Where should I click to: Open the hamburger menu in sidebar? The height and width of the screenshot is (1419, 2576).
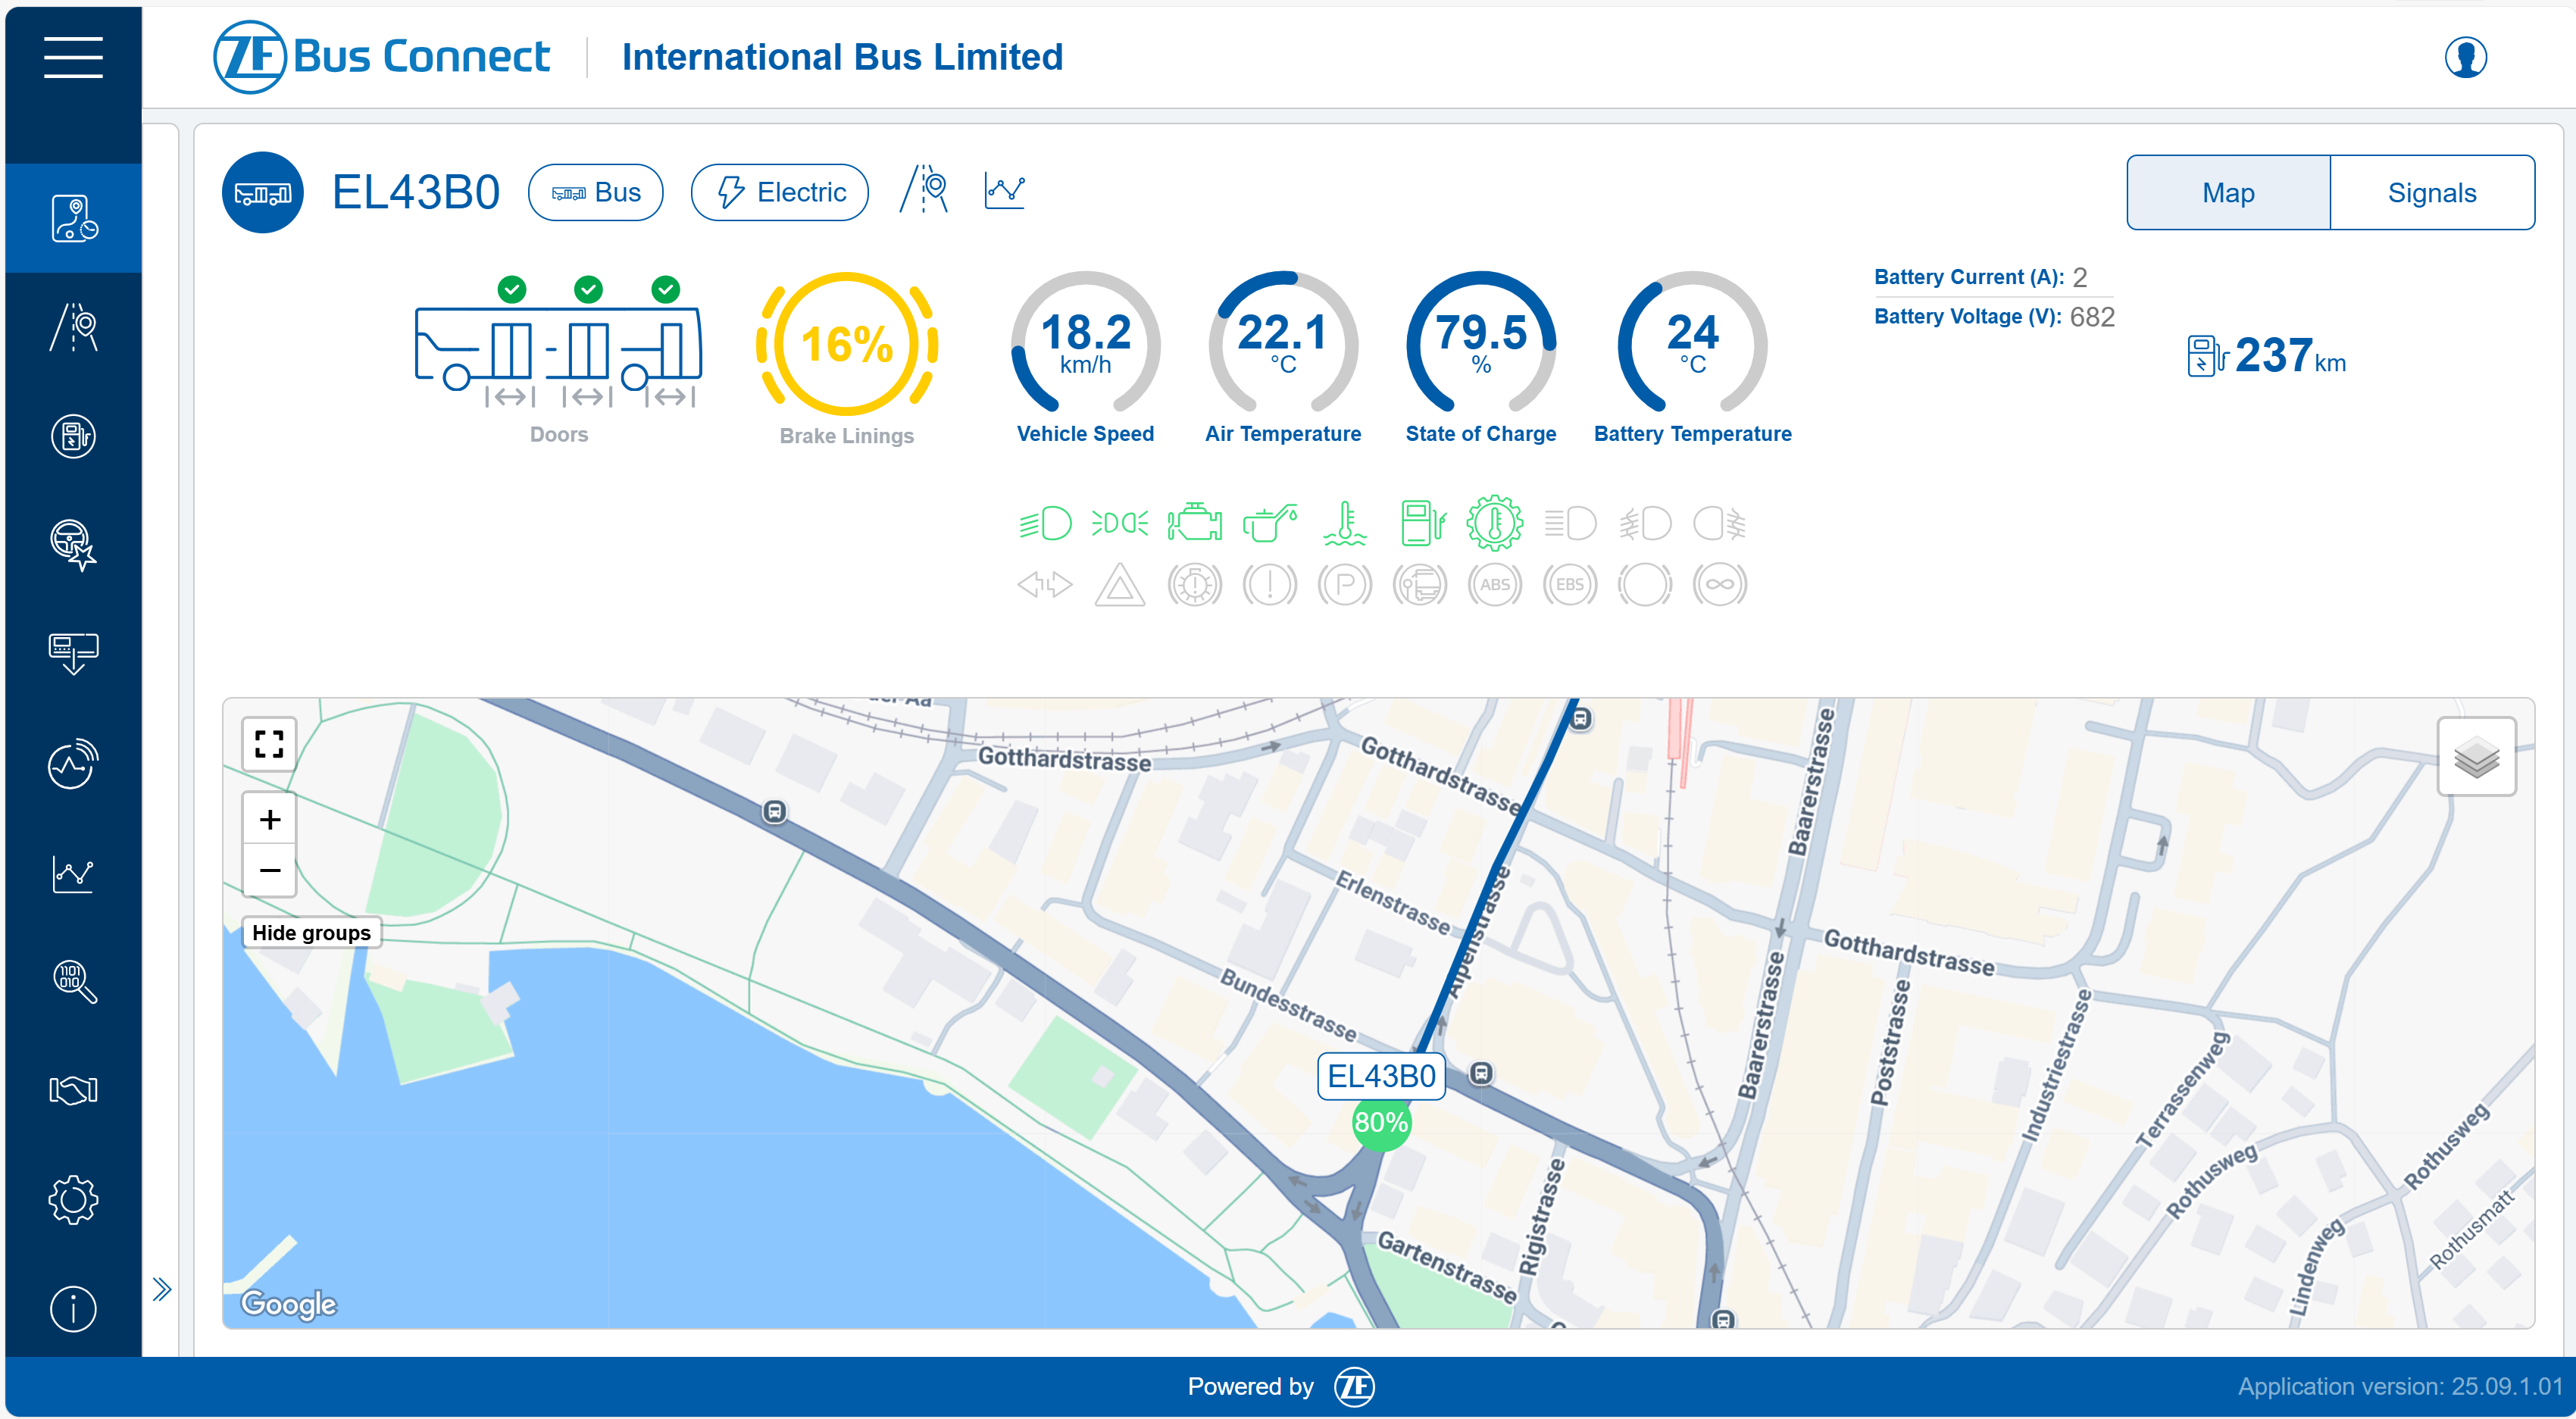(73, 57)
